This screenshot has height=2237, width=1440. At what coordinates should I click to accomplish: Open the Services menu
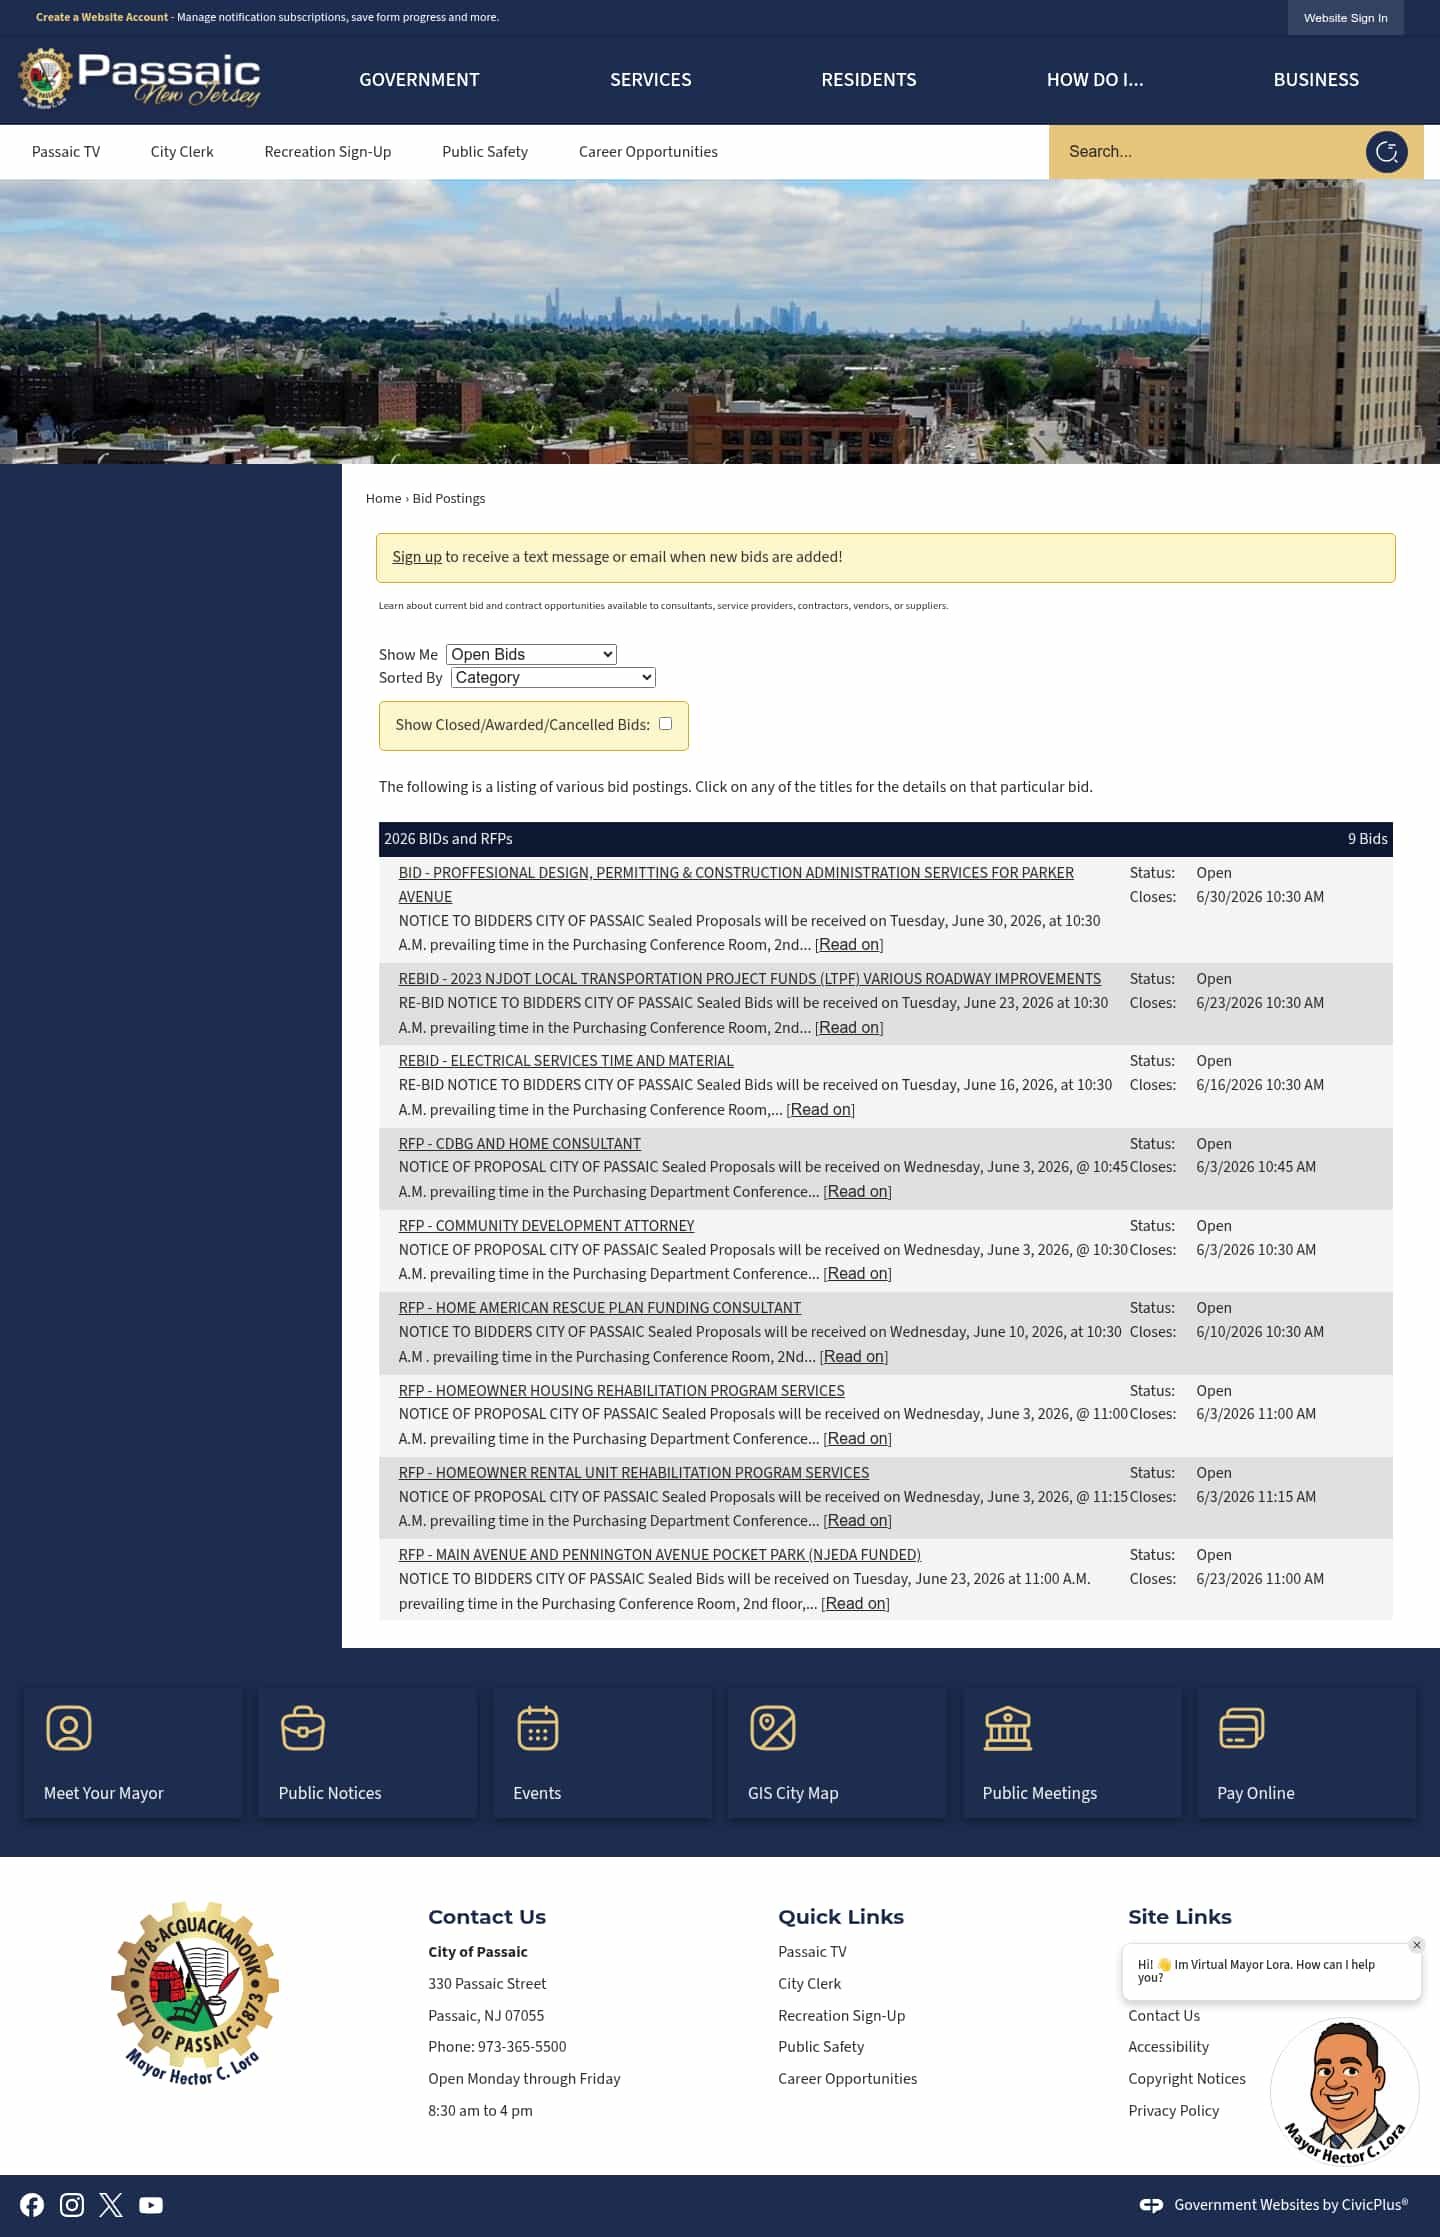651,80
